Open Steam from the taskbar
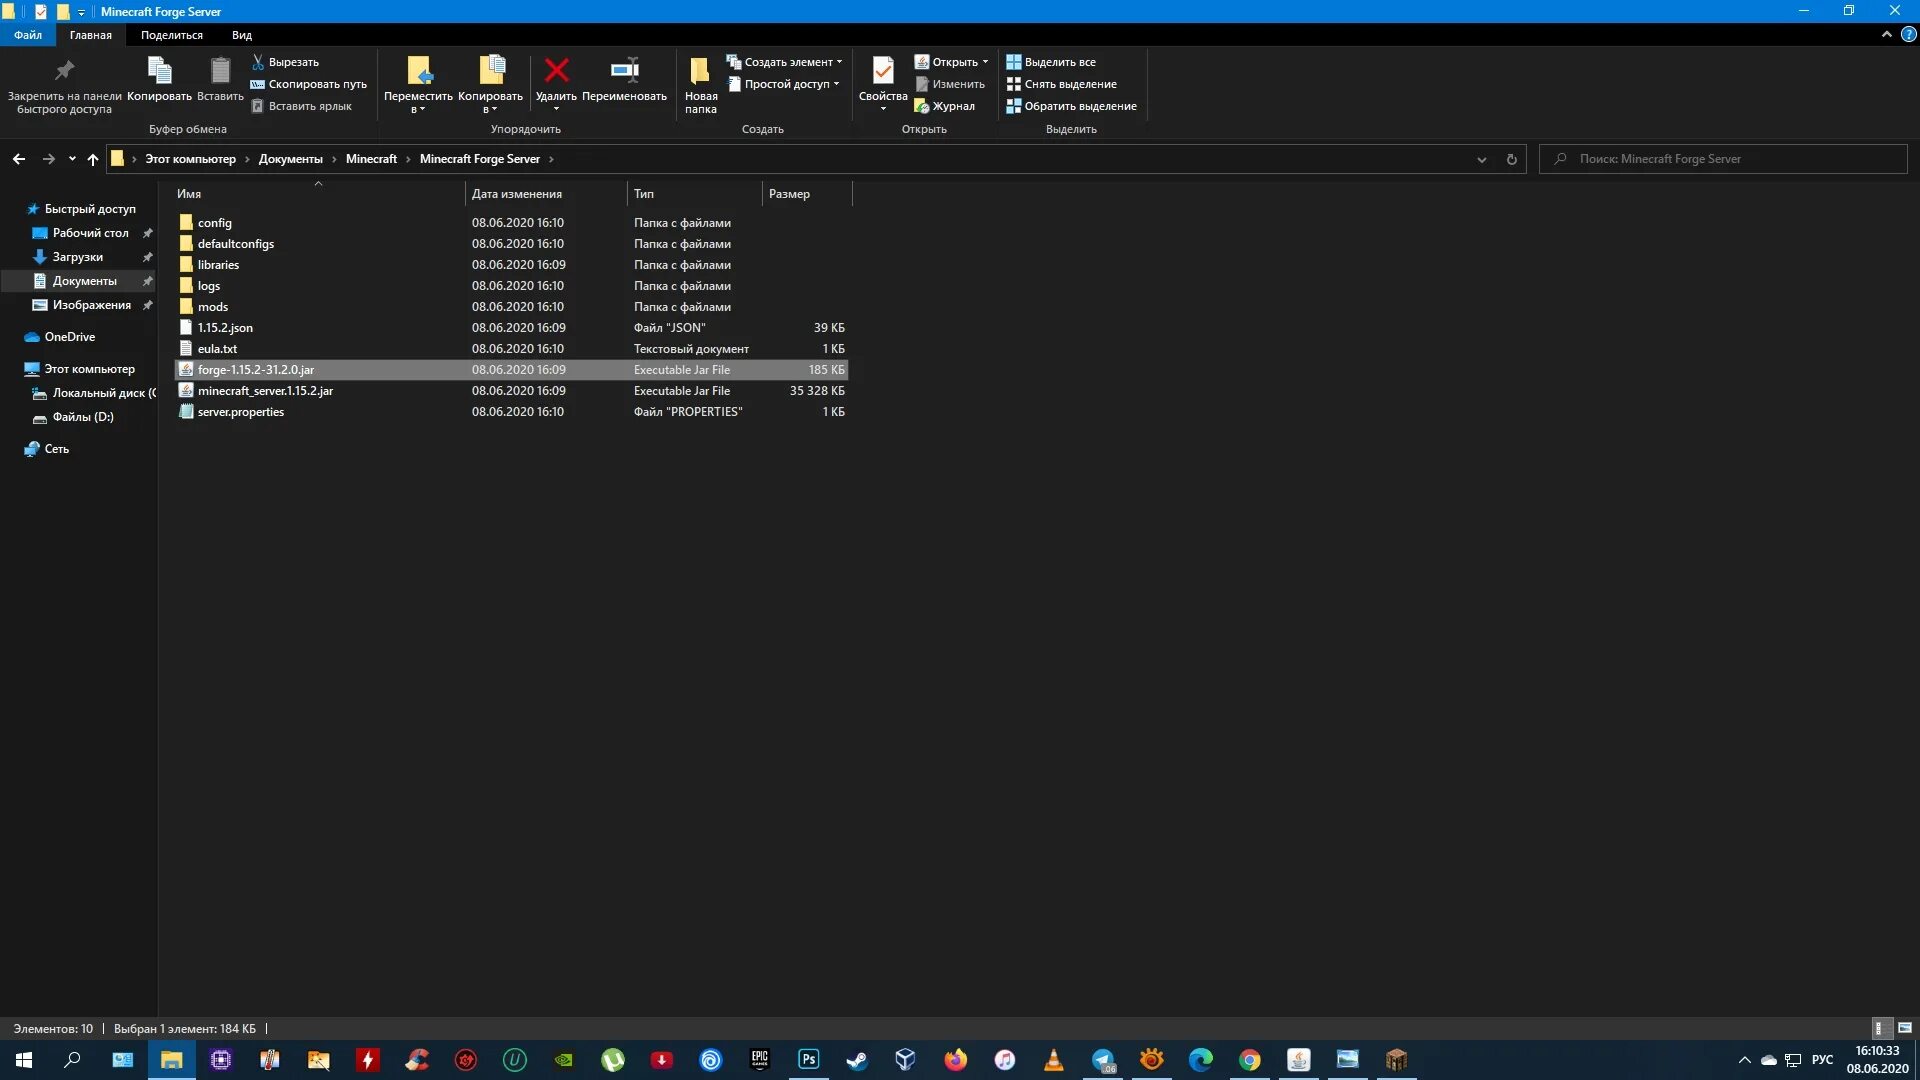The width and height of the screenshot is (1920, 1080). tap(857, 1060)
